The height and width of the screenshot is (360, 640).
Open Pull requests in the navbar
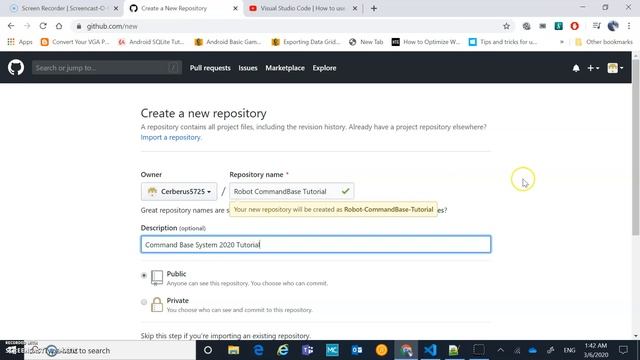coord(210,68)
